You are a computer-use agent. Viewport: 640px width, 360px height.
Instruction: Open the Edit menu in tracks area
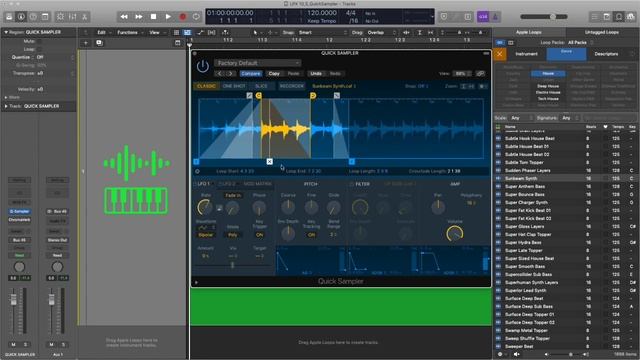click(103, 32)
